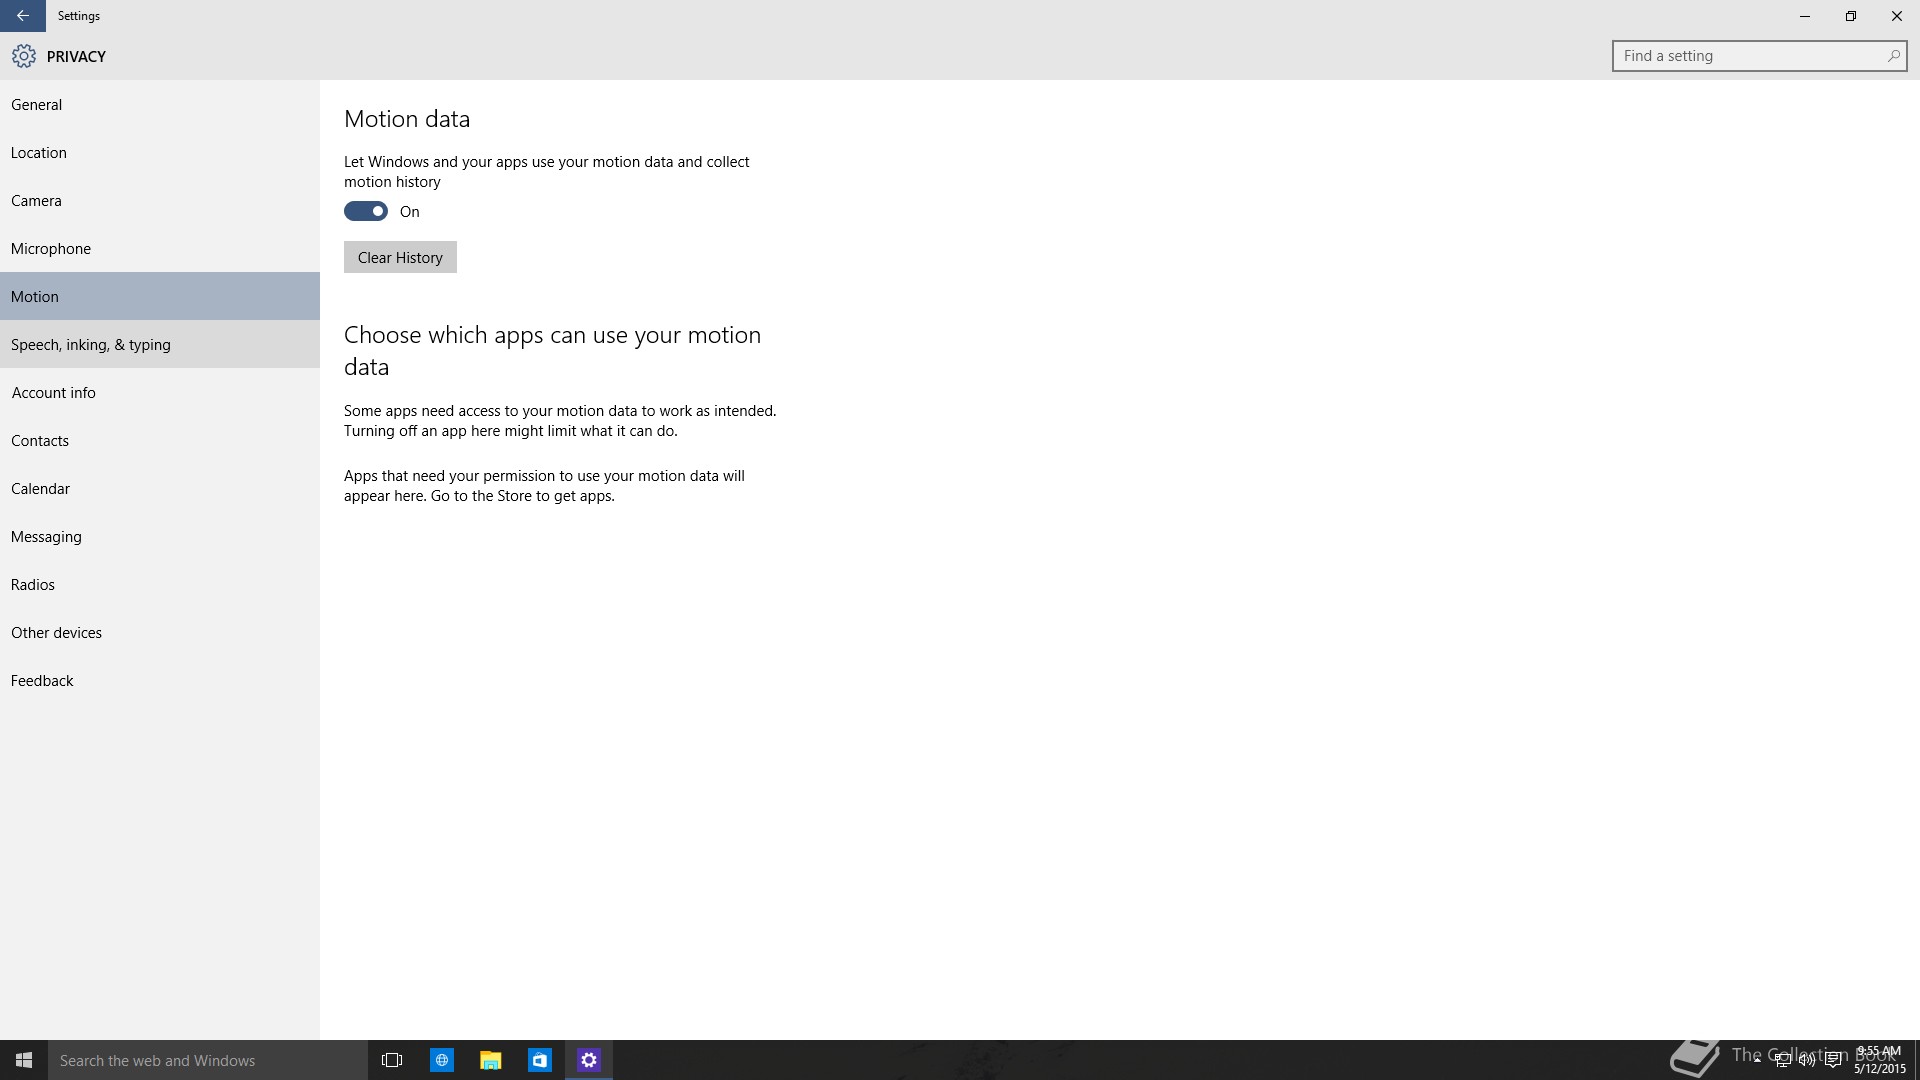The width and height of the screenshot is (1920, 1080).
Task: Click the 'Settings' window title text
Action: click(x=79, y=16)
